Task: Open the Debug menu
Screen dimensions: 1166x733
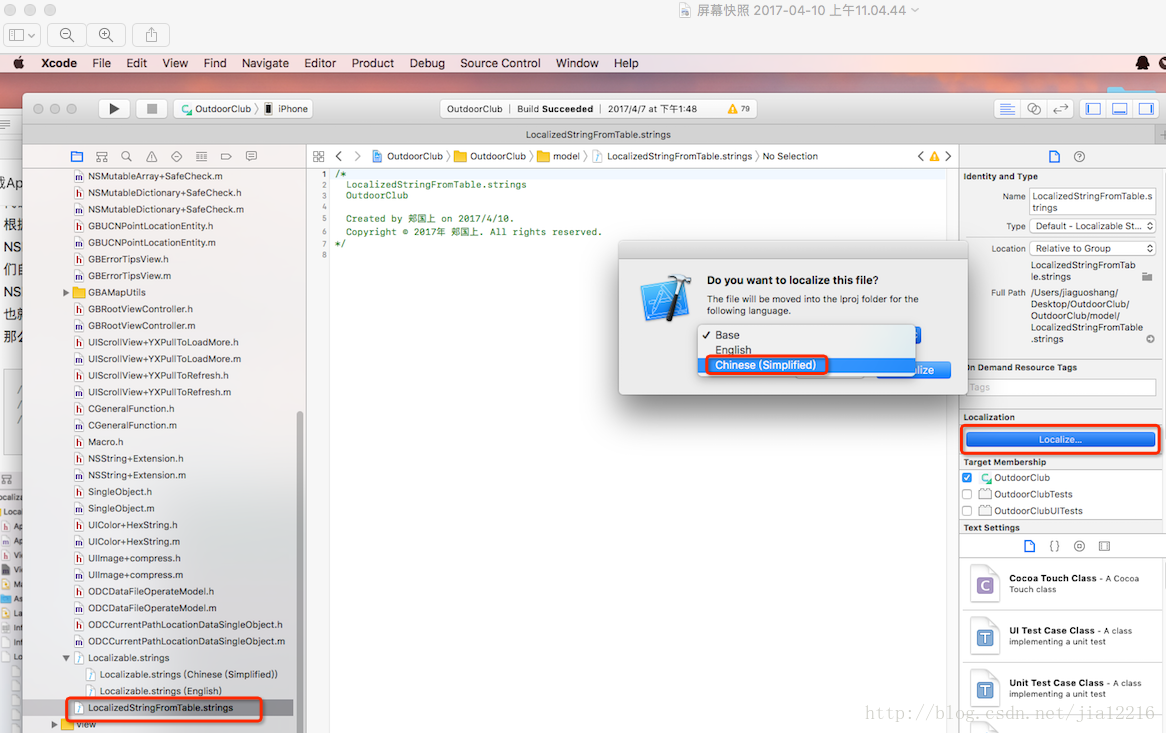Action: click(427, 63)
